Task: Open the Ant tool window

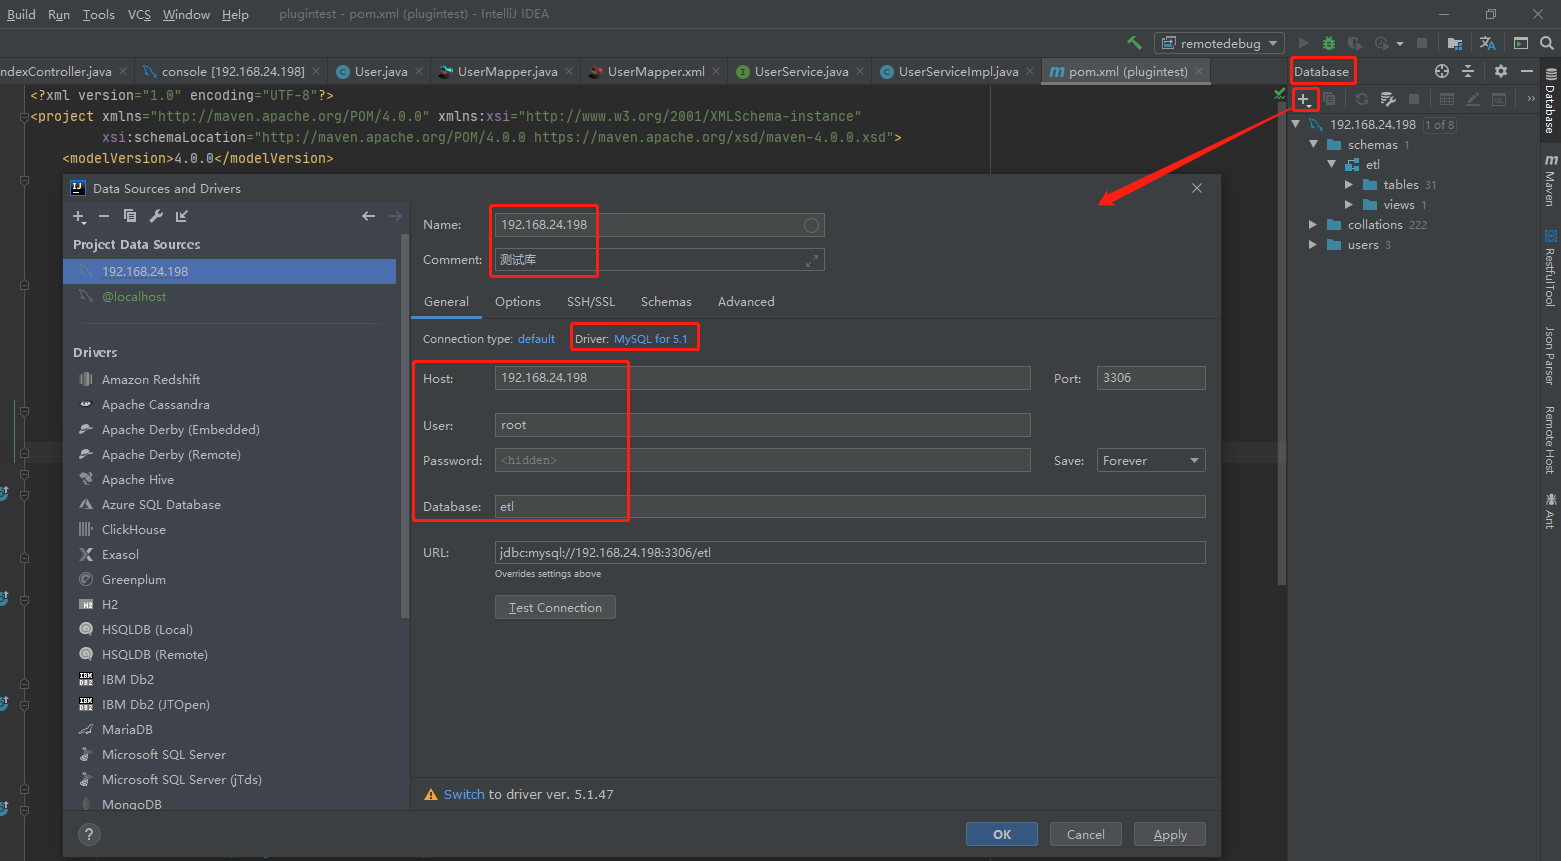Action: (1551, 509)
